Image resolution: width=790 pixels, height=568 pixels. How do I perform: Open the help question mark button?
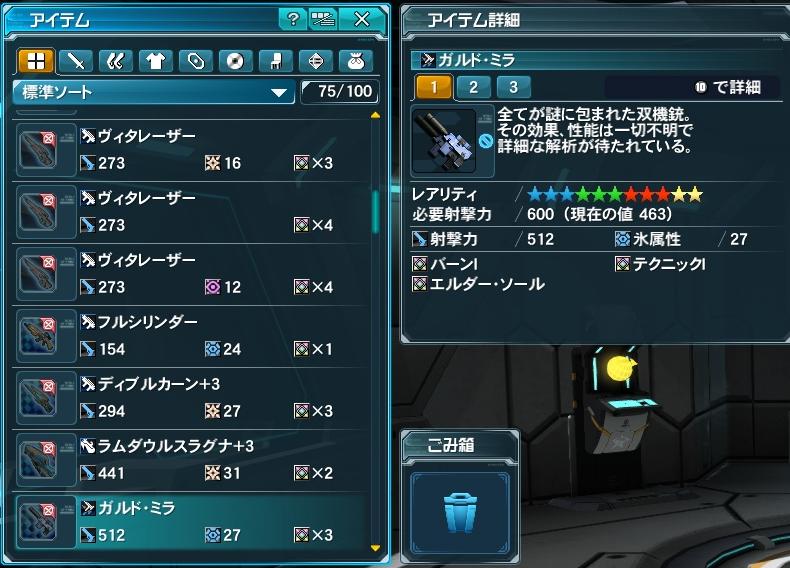coord(293,19)
